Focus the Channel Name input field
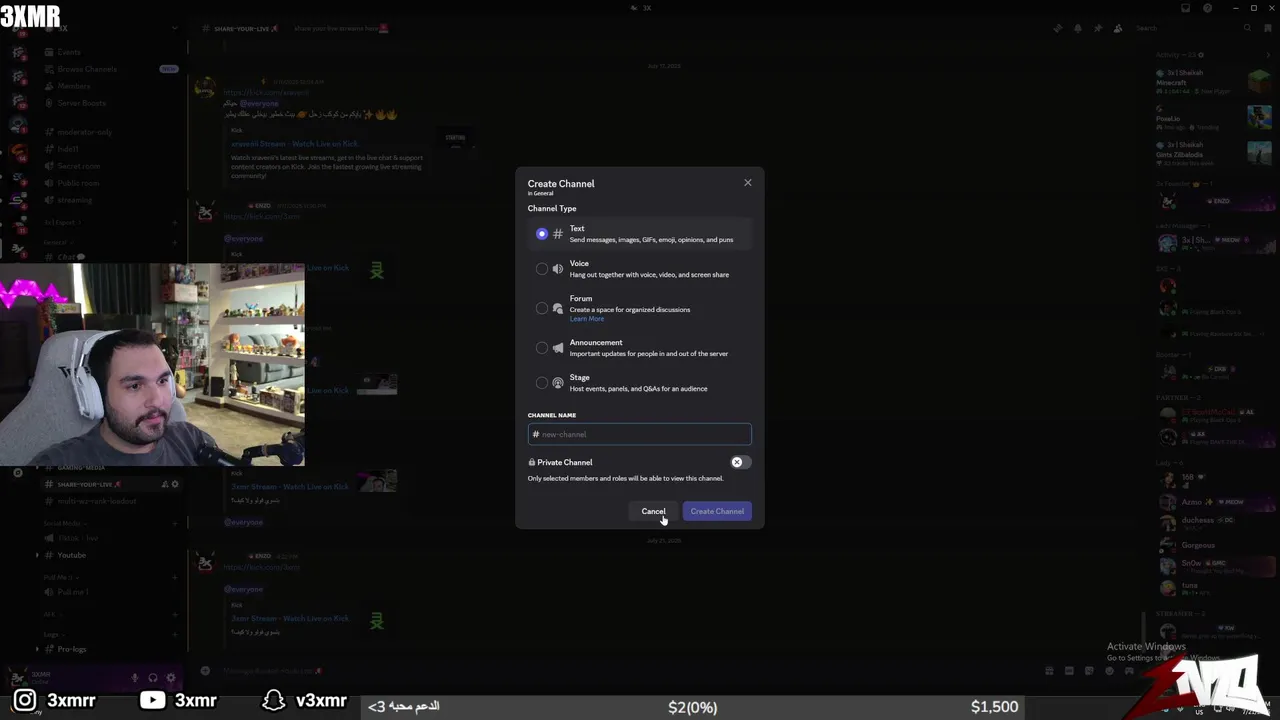Screen dimensions: 1280x720 click(640, 434)
